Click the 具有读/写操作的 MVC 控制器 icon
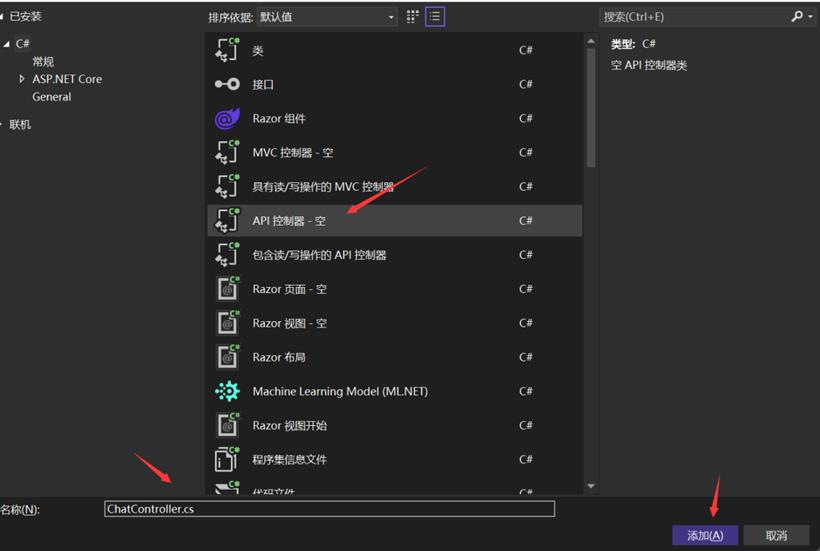 click(227, 187)
